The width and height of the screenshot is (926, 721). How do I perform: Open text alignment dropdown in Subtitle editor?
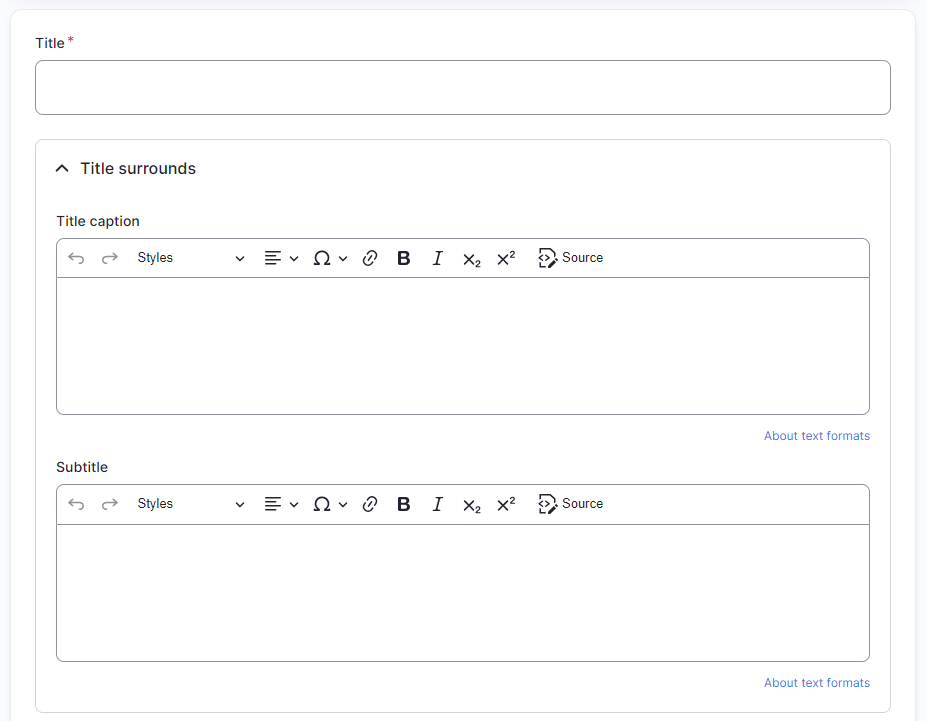tap(281, 504)
